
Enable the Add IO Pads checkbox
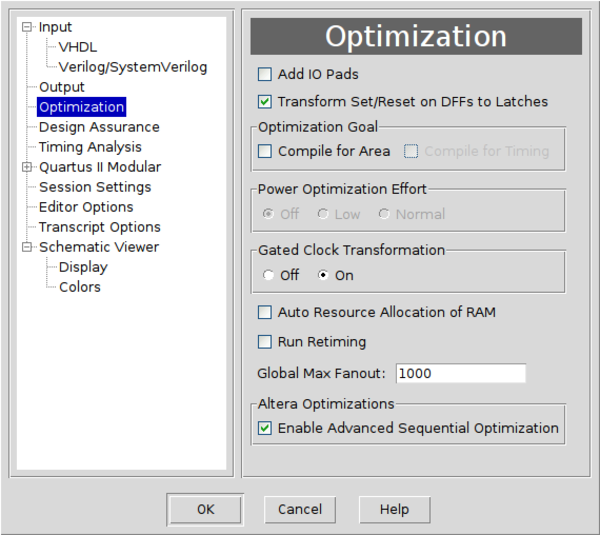pos(265,74)
